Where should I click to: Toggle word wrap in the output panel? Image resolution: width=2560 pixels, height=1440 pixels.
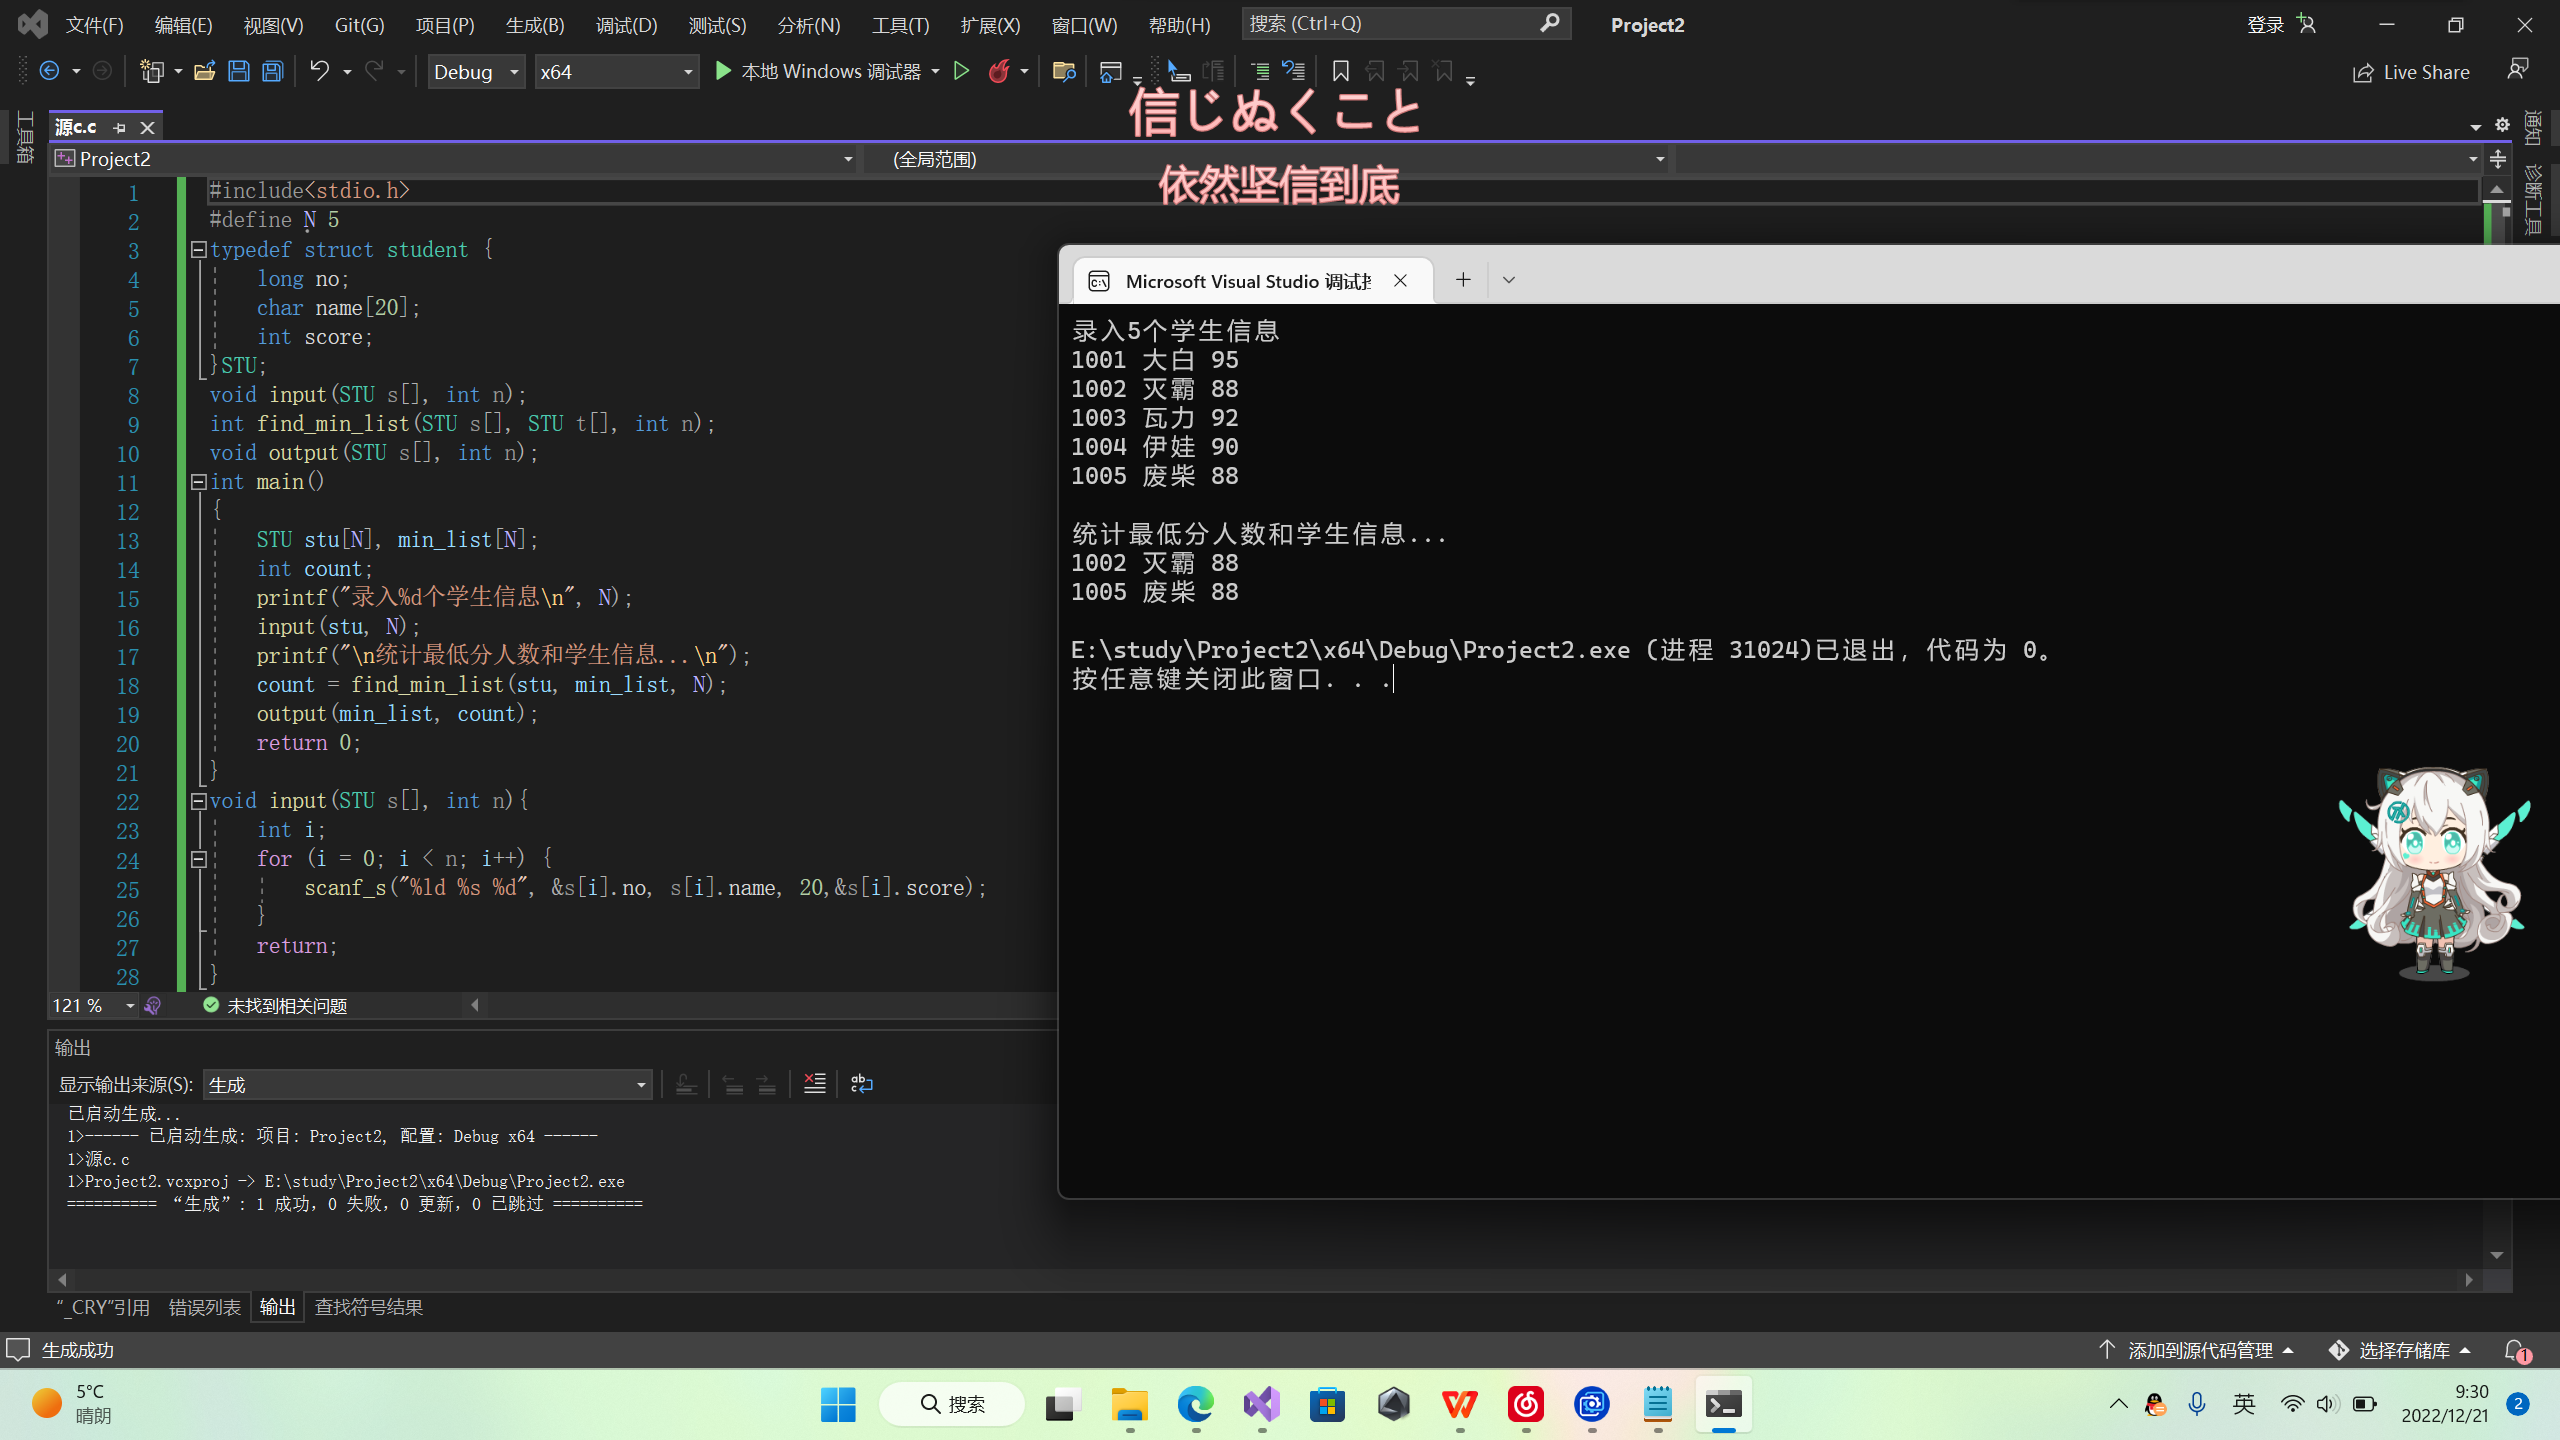(x=861, y=1084)
